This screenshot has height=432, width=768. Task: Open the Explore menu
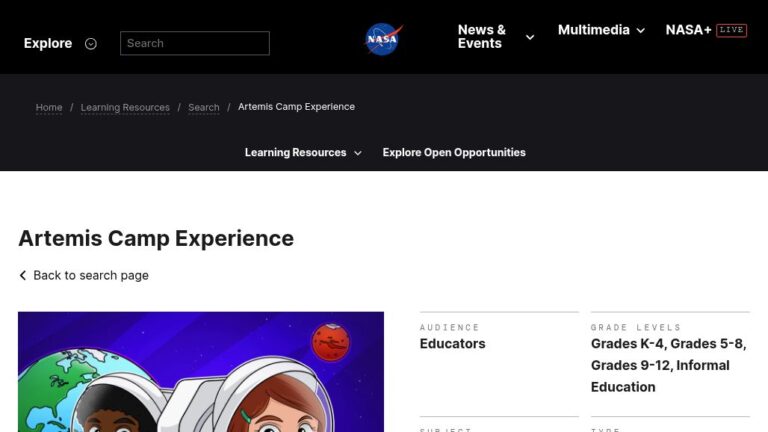pos(48,43)
